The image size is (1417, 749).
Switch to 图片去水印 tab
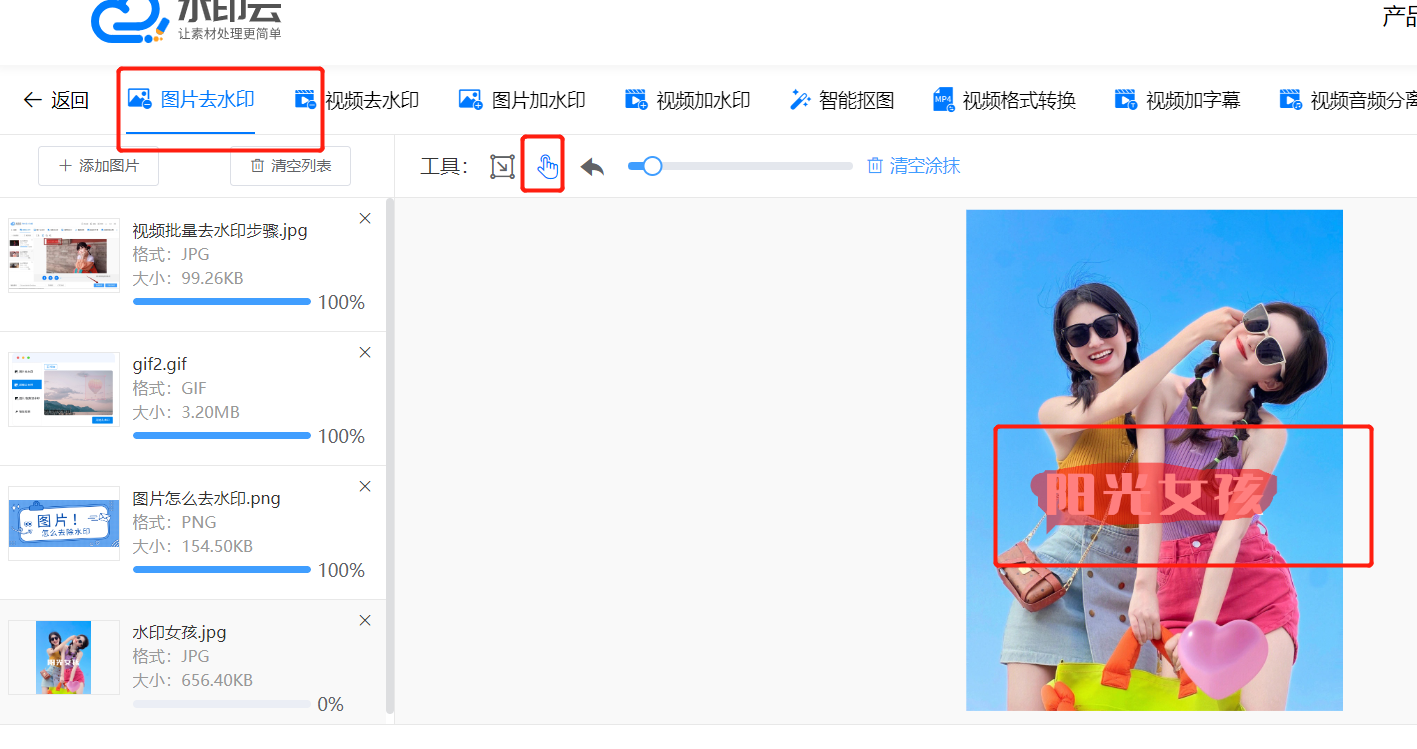click(x=191, y=100)
